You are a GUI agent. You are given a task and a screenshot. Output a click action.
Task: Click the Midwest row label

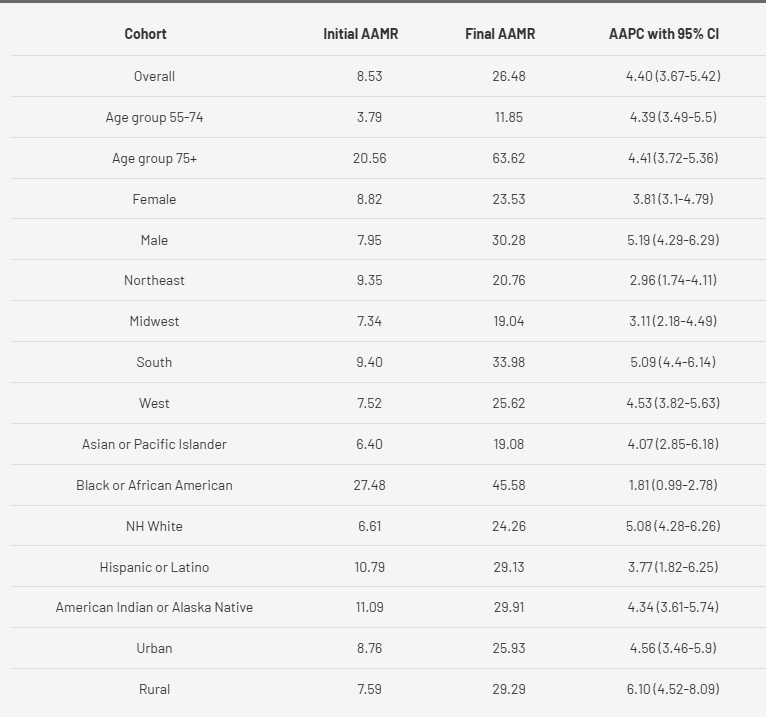154,321
